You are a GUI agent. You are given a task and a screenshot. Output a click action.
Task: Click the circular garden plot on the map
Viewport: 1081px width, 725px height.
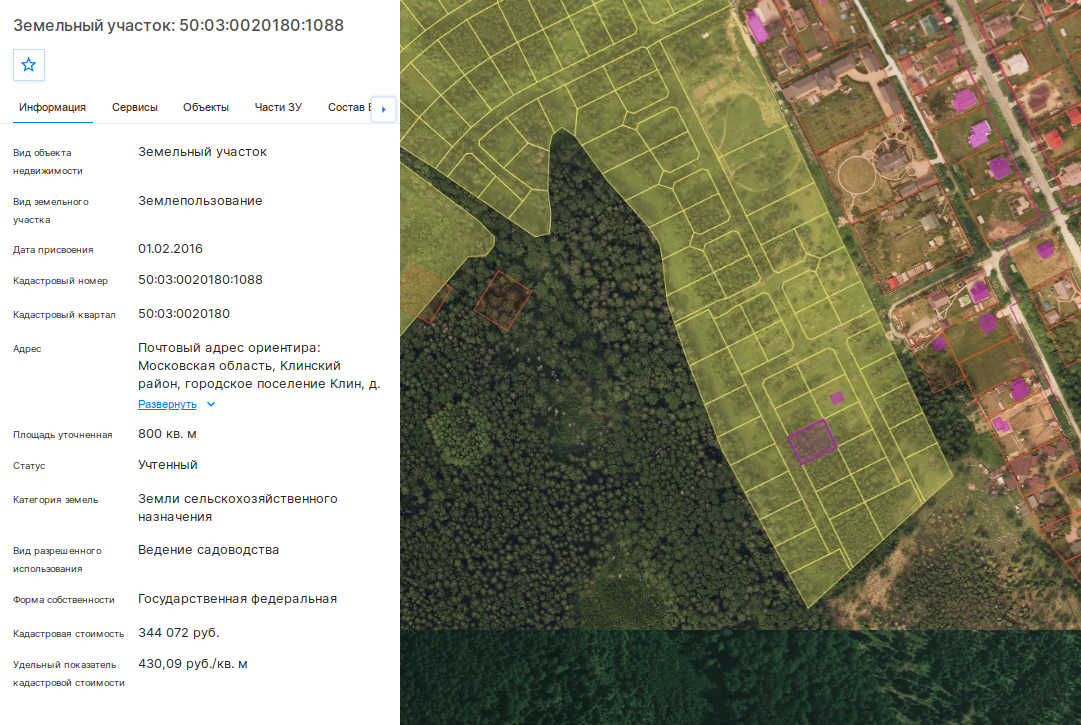(x=856, y=175)
